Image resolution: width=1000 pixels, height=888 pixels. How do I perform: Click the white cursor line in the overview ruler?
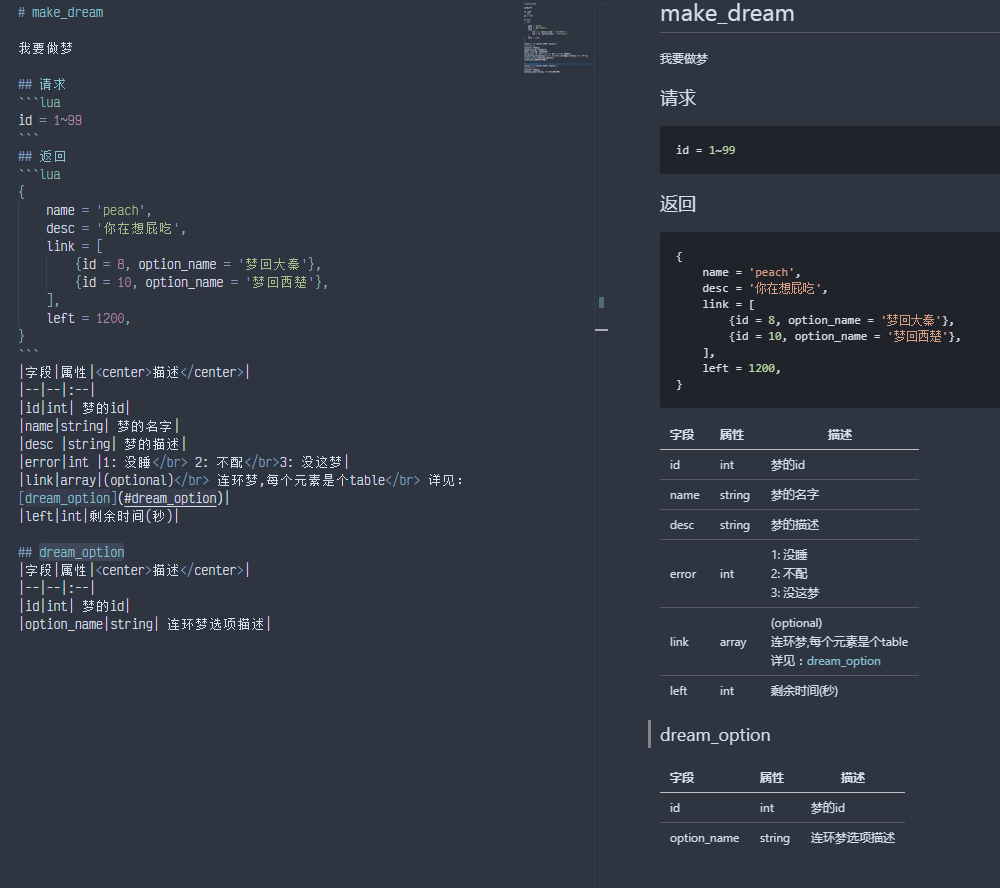point(601,329)
